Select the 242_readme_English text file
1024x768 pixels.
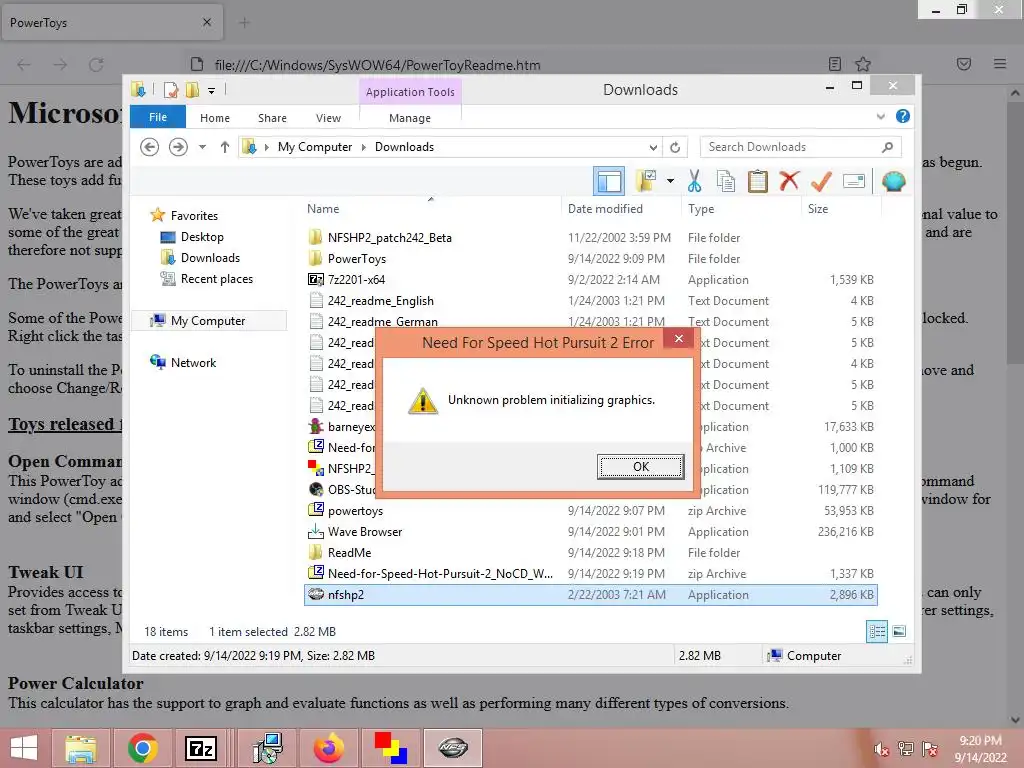tap(590, 300)
